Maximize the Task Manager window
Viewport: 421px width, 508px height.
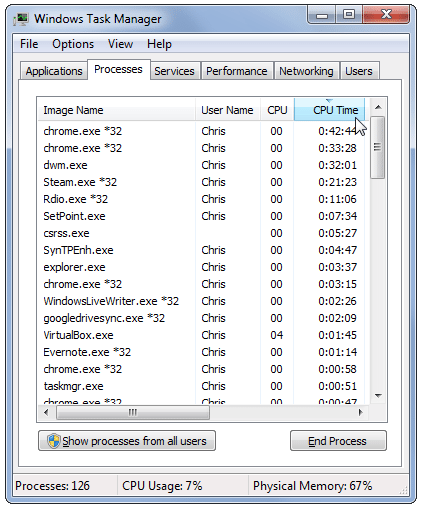pos(349,15)
